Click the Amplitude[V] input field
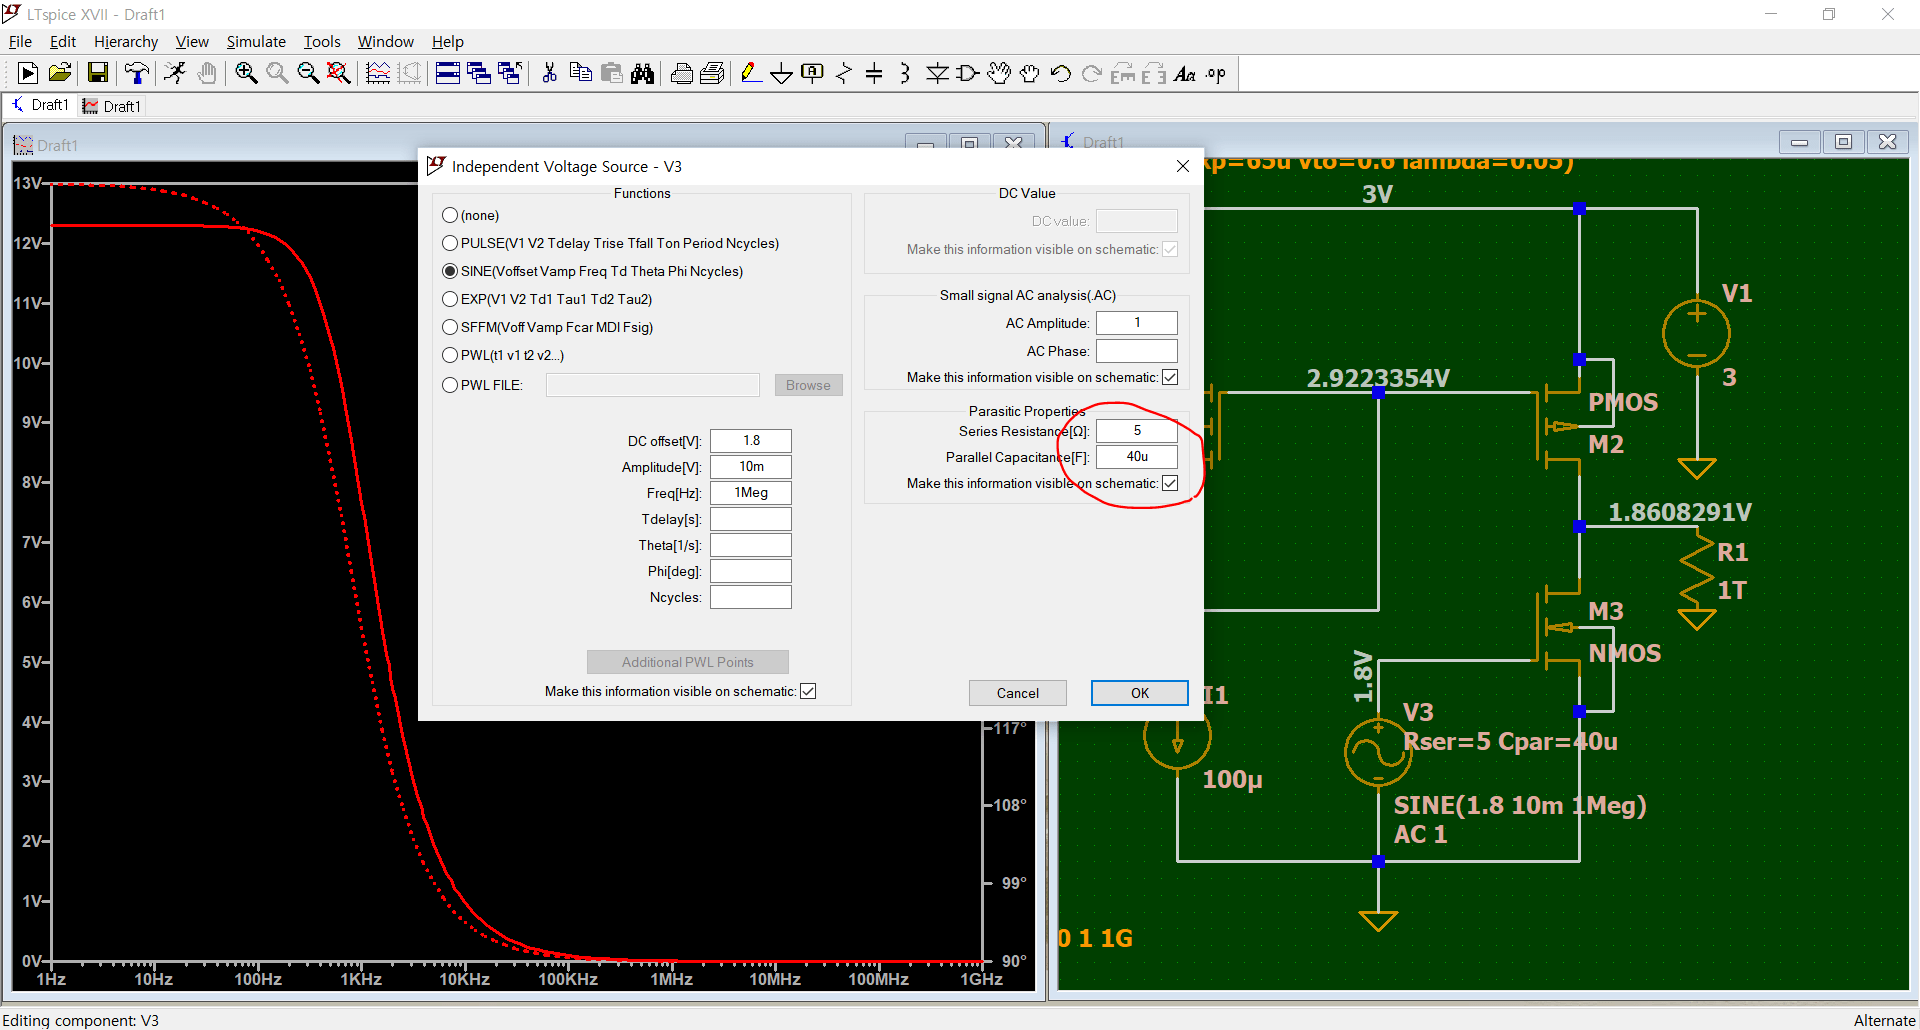 click(x=750, y=466)
